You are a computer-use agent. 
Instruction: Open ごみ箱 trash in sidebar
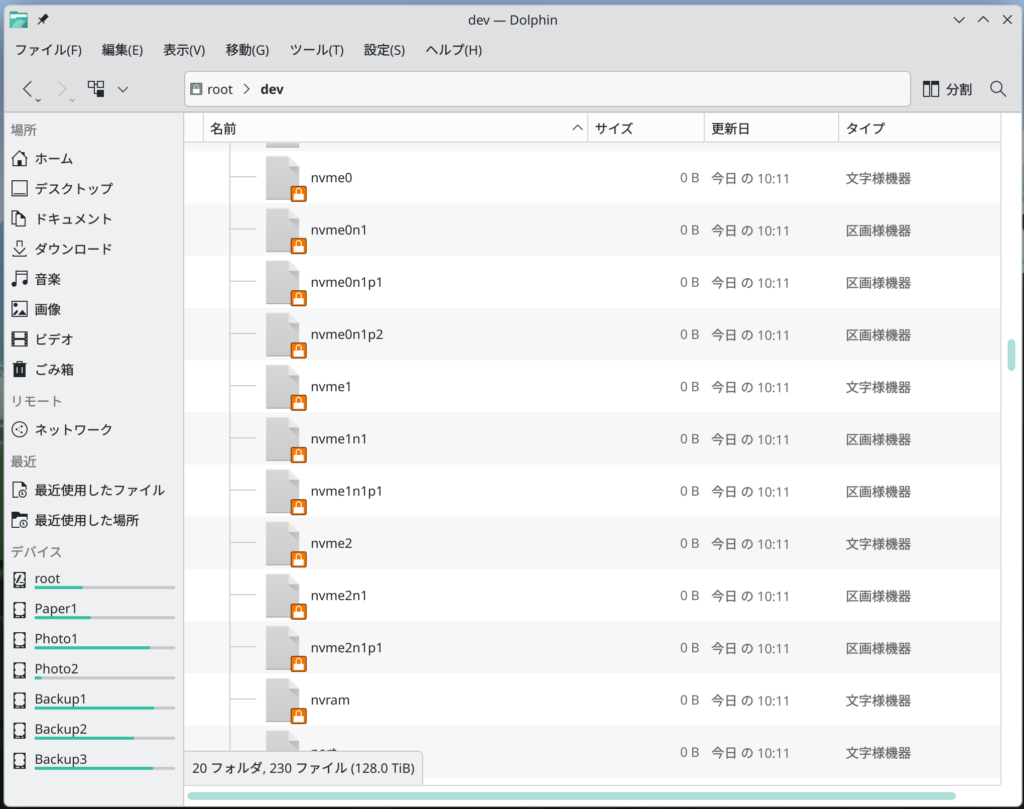click(x=54, y=369)
